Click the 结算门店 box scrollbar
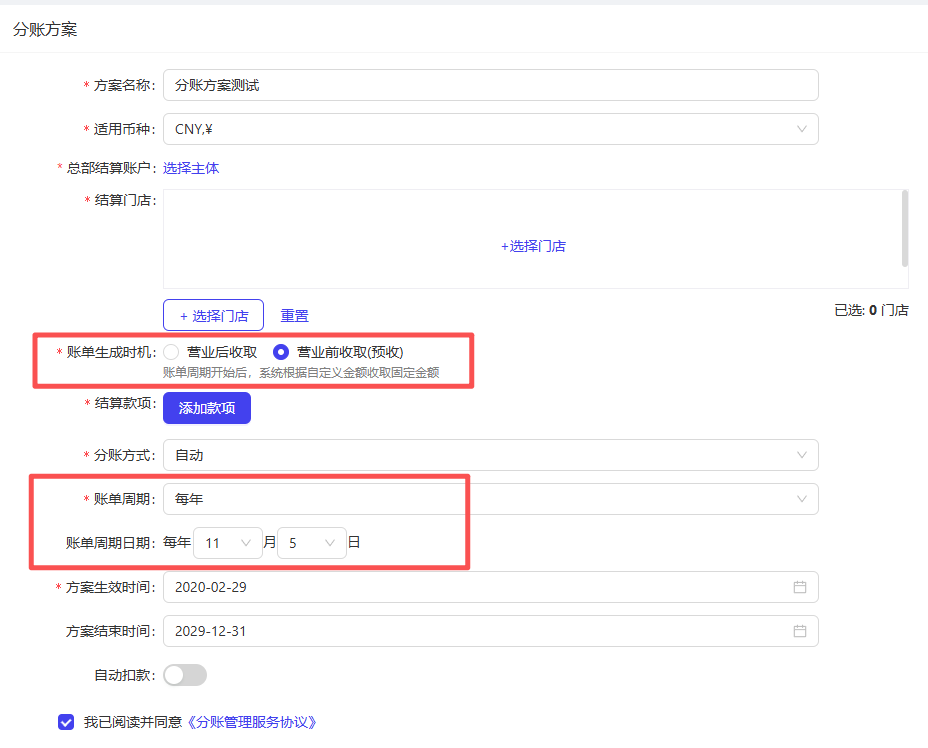928x748 pixels. [905, 227]
